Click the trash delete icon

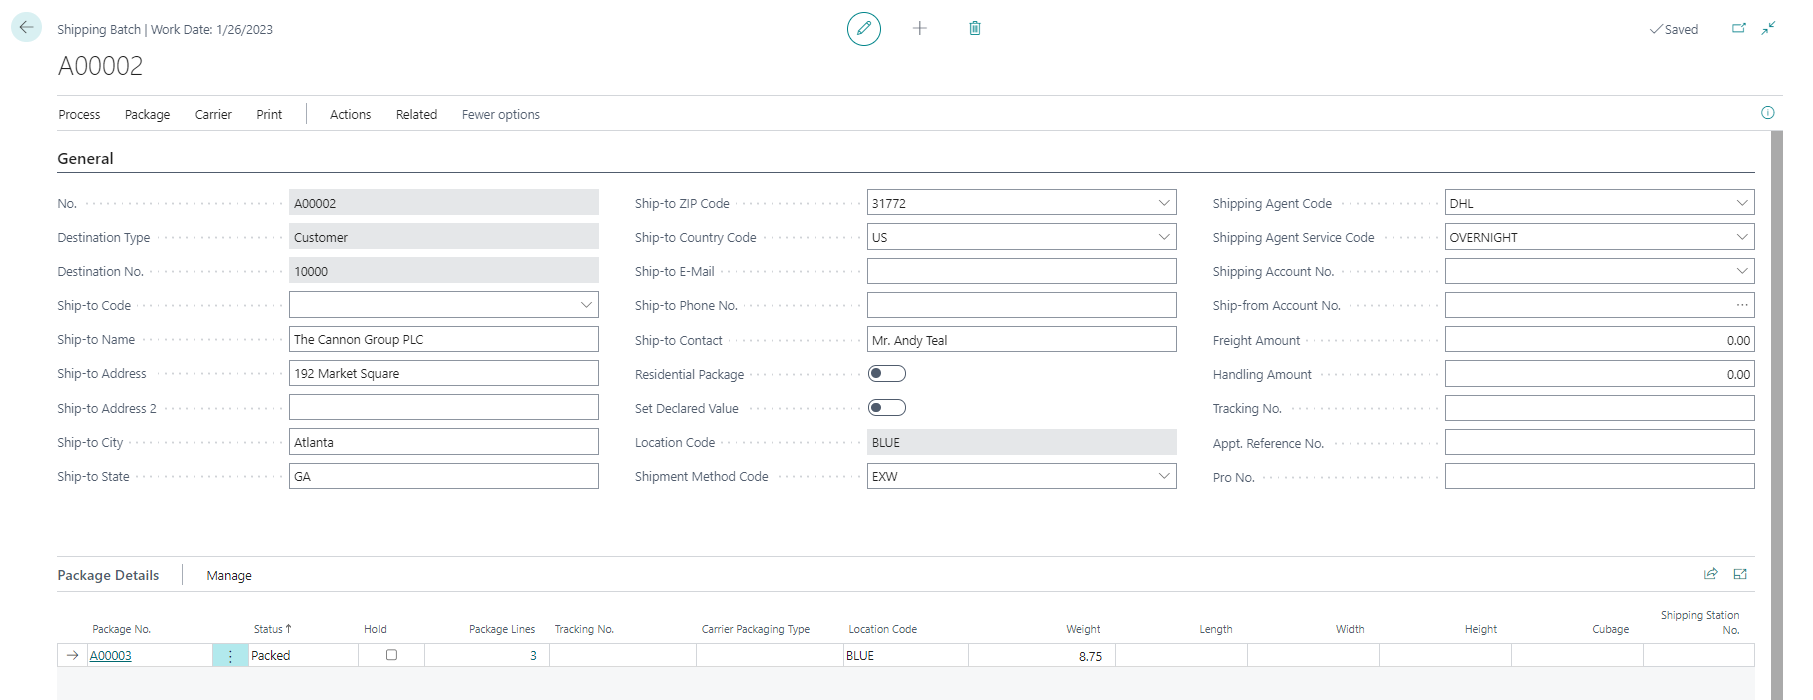tap(974, 28)
